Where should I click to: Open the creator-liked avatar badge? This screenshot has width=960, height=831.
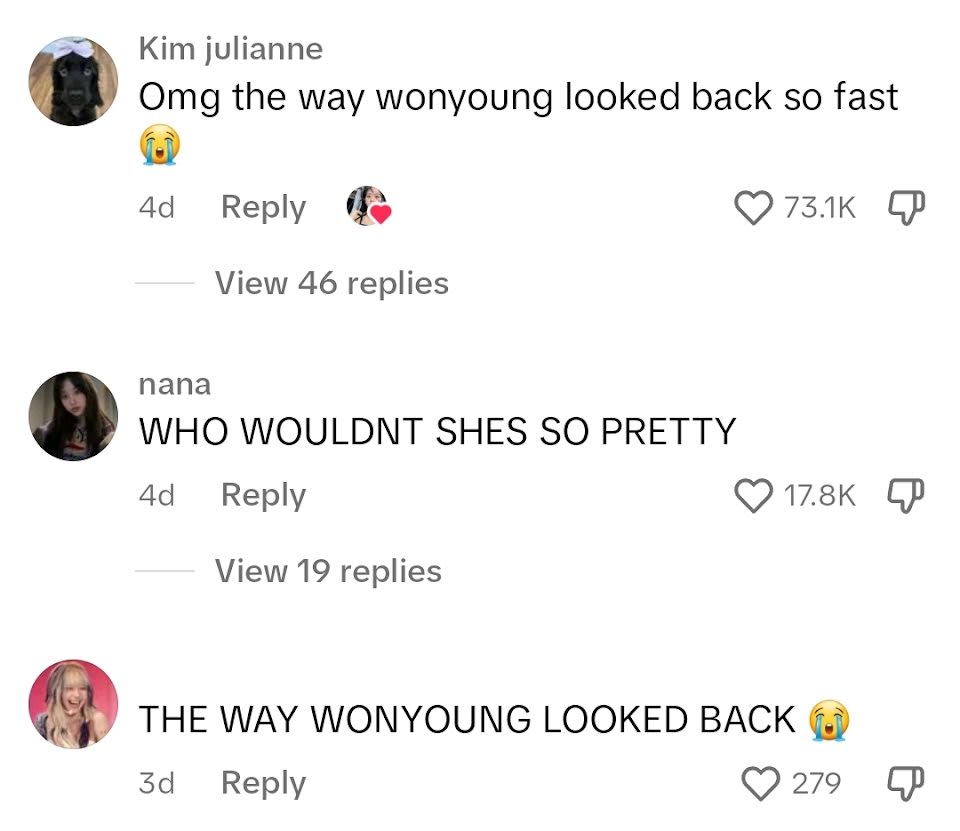[x=369, y=206]
